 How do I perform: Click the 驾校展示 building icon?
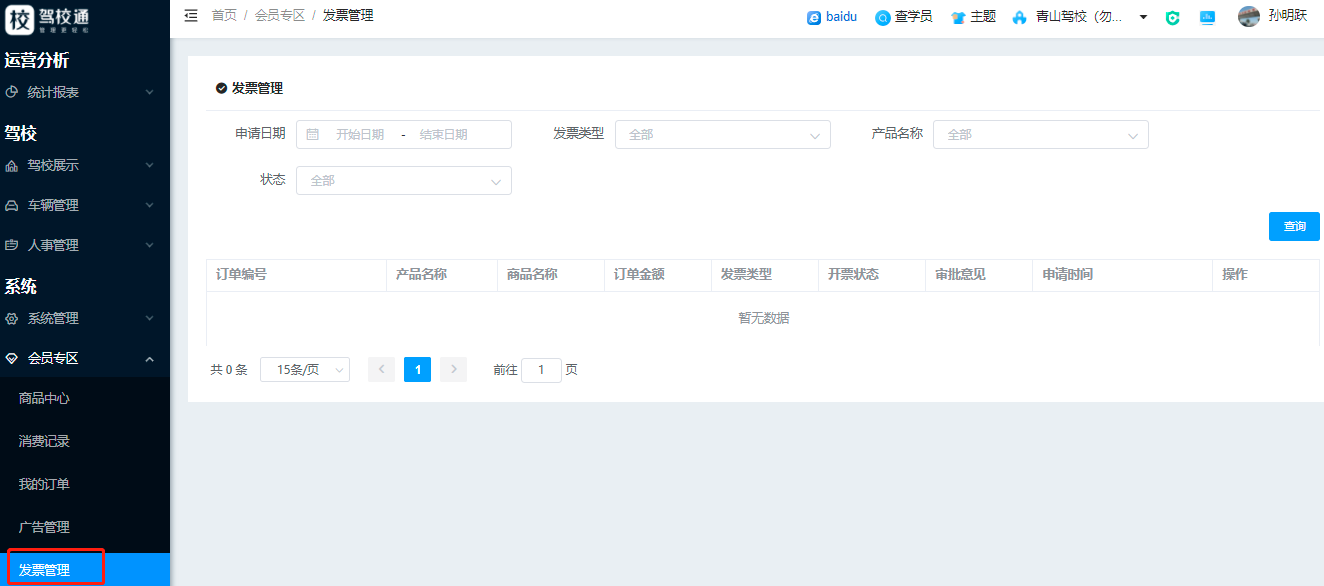[12, 165]
